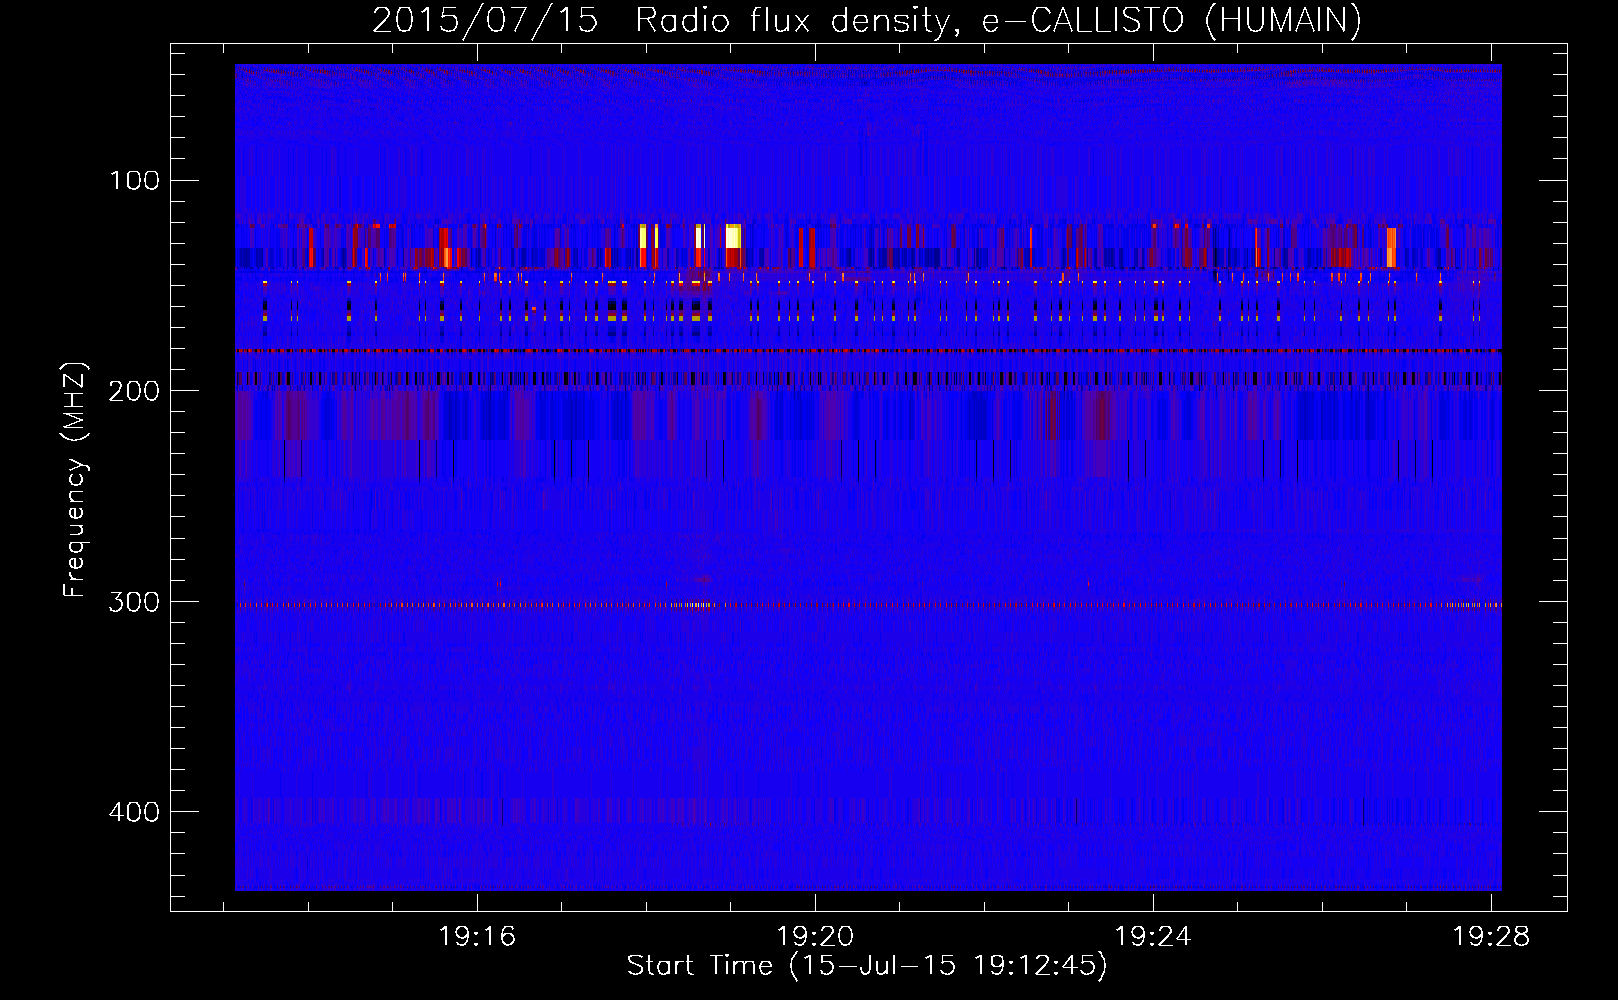
Task: Click the 200 frequency tick label
Action: pyautogui.click(x=134, y=391)
